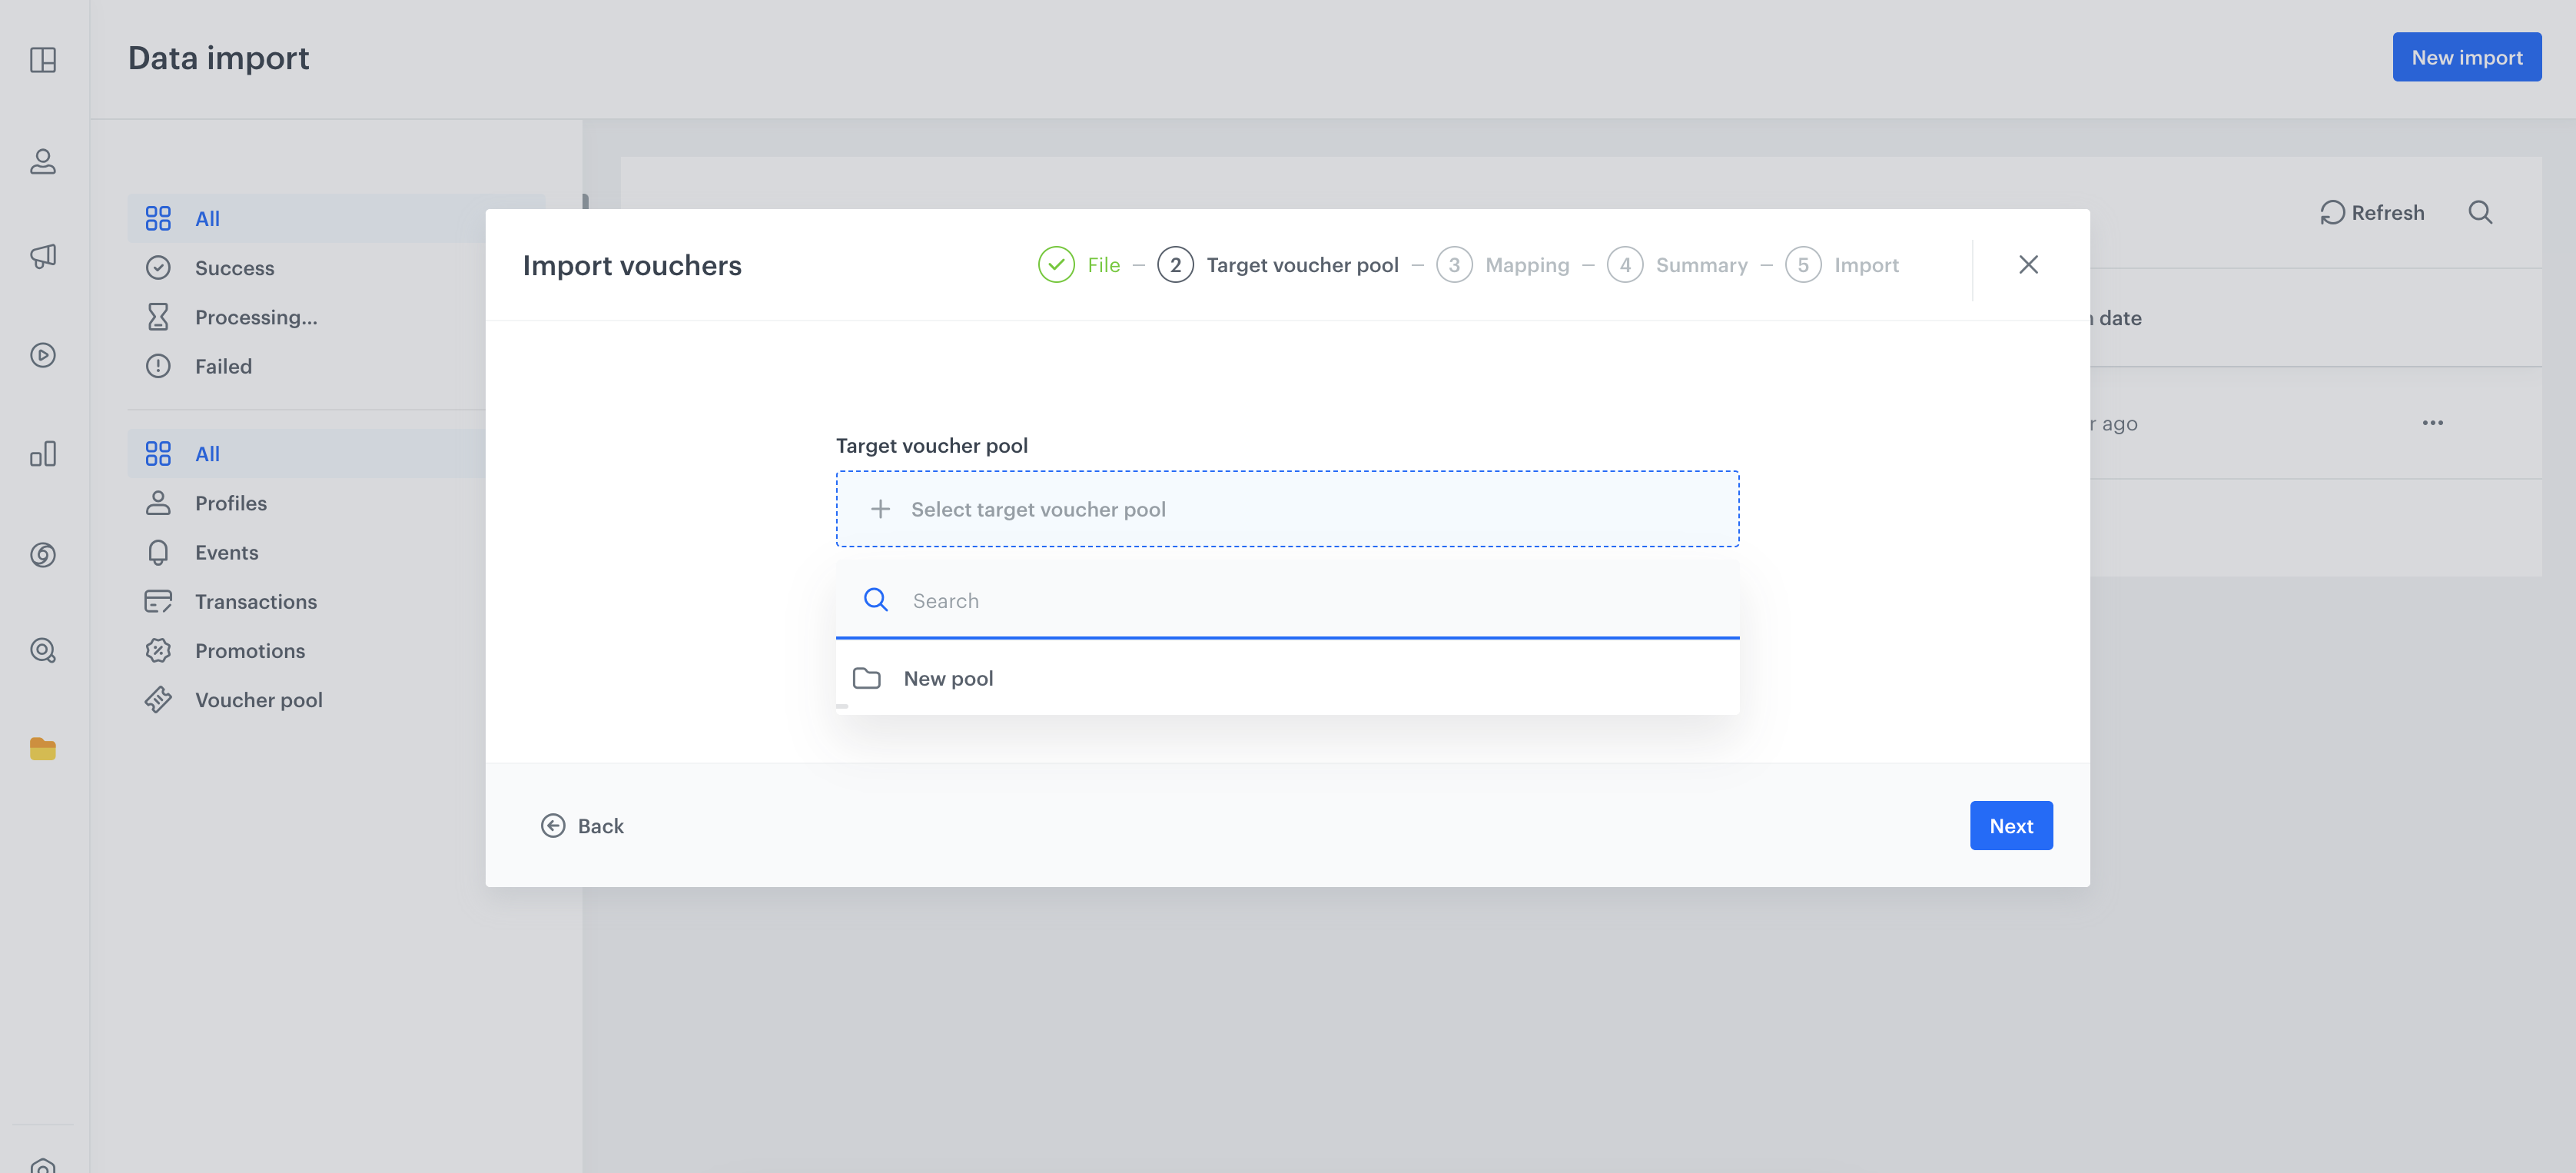
Task: Click the New import button
Action: coord(2466,57)
